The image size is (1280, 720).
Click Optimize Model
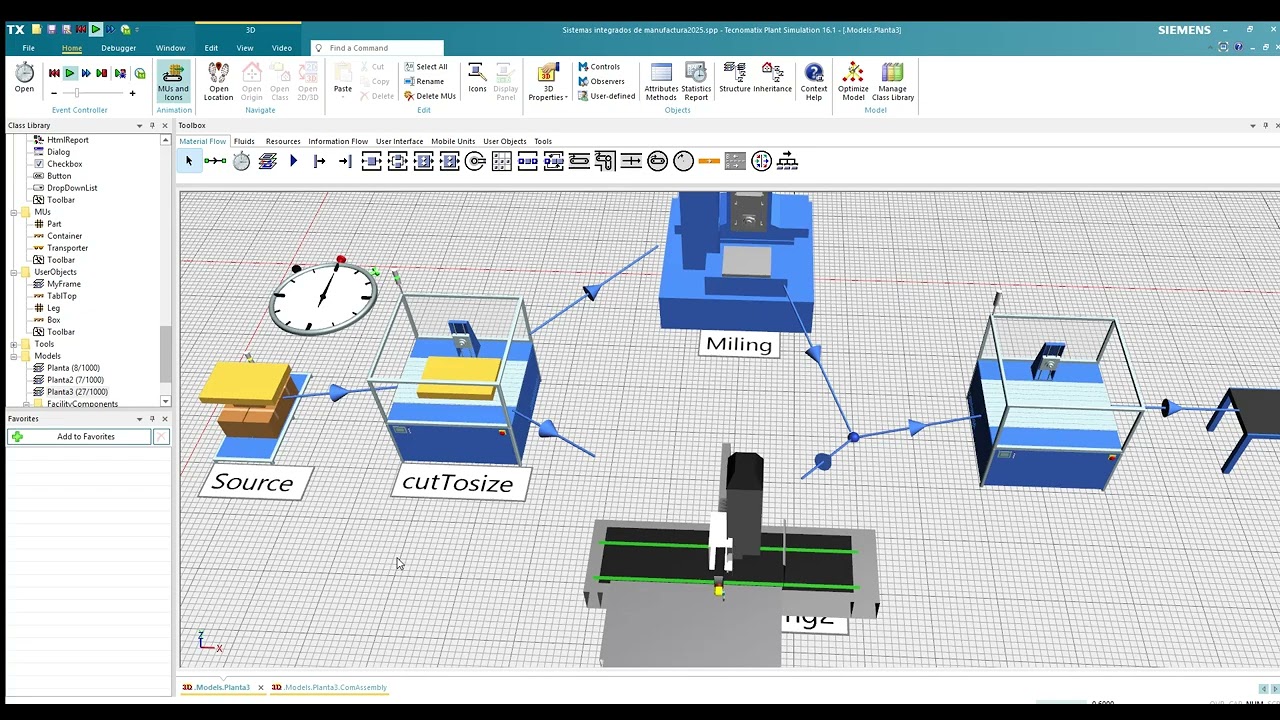tap(853, 82)
